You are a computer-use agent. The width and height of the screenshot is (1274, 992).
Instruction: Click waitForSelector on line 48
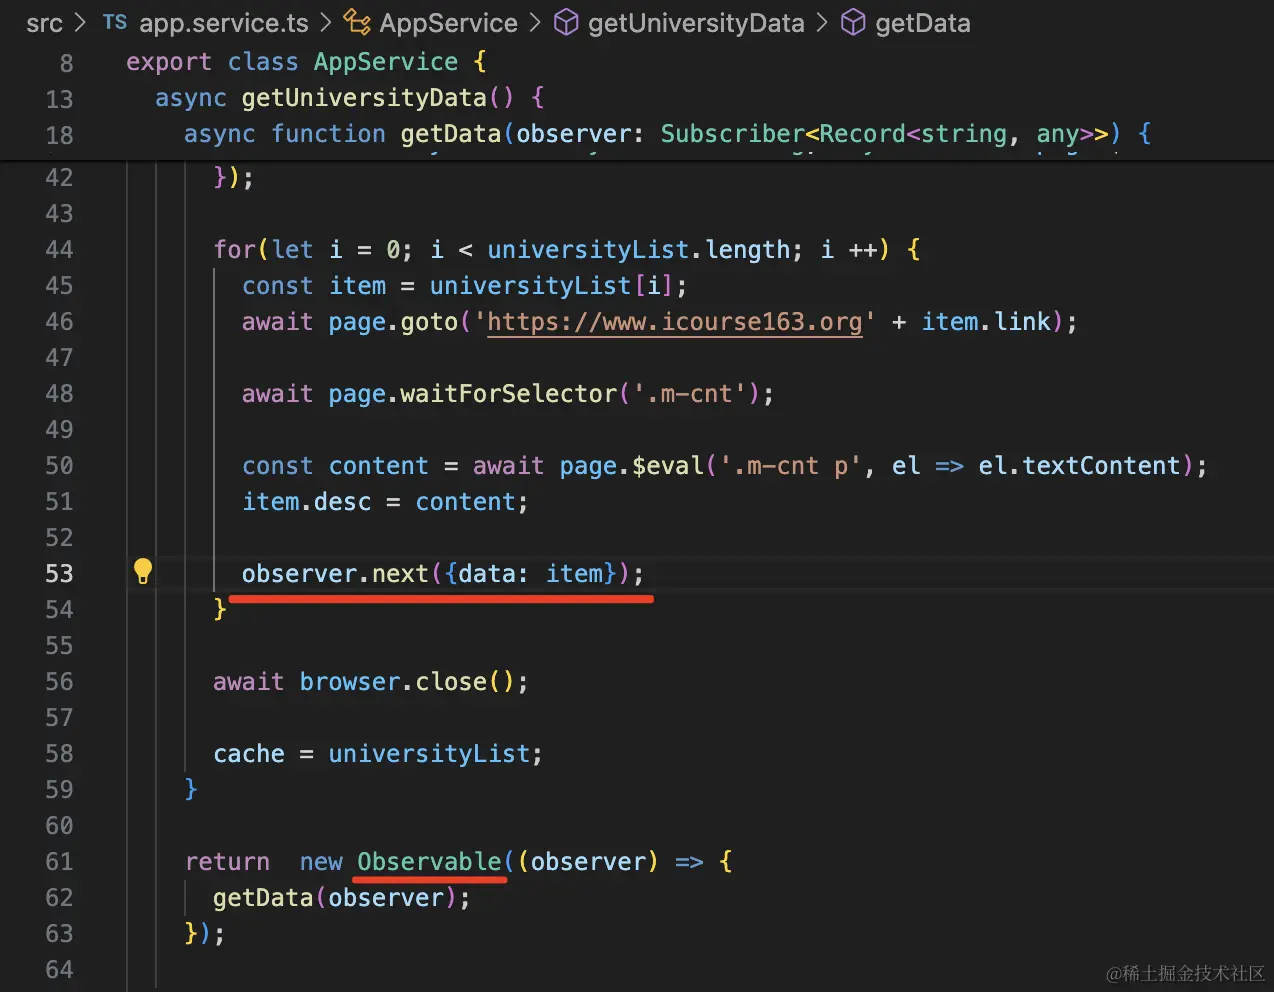click(x=508, y=394)
